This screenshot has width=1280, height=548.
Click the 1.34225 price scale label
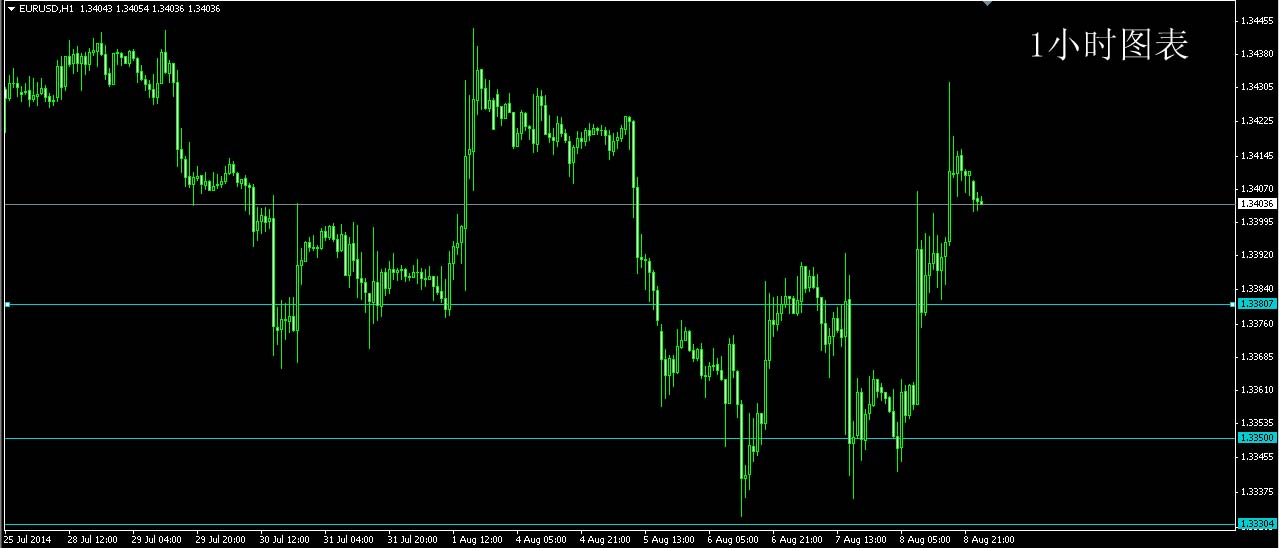pyautogui.click(x=1258, y=121)
